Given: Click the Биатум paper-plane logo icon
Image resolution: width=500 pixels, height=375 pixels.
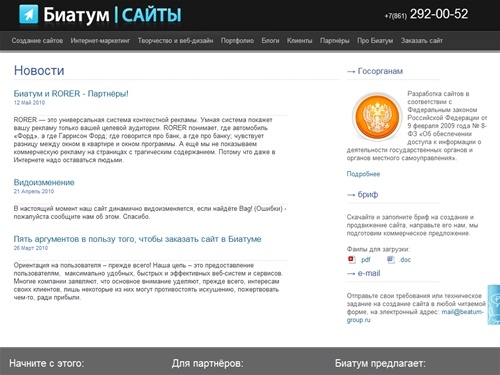Looking at the screenshot, I should pyautogui.click(x=29, y=14).
